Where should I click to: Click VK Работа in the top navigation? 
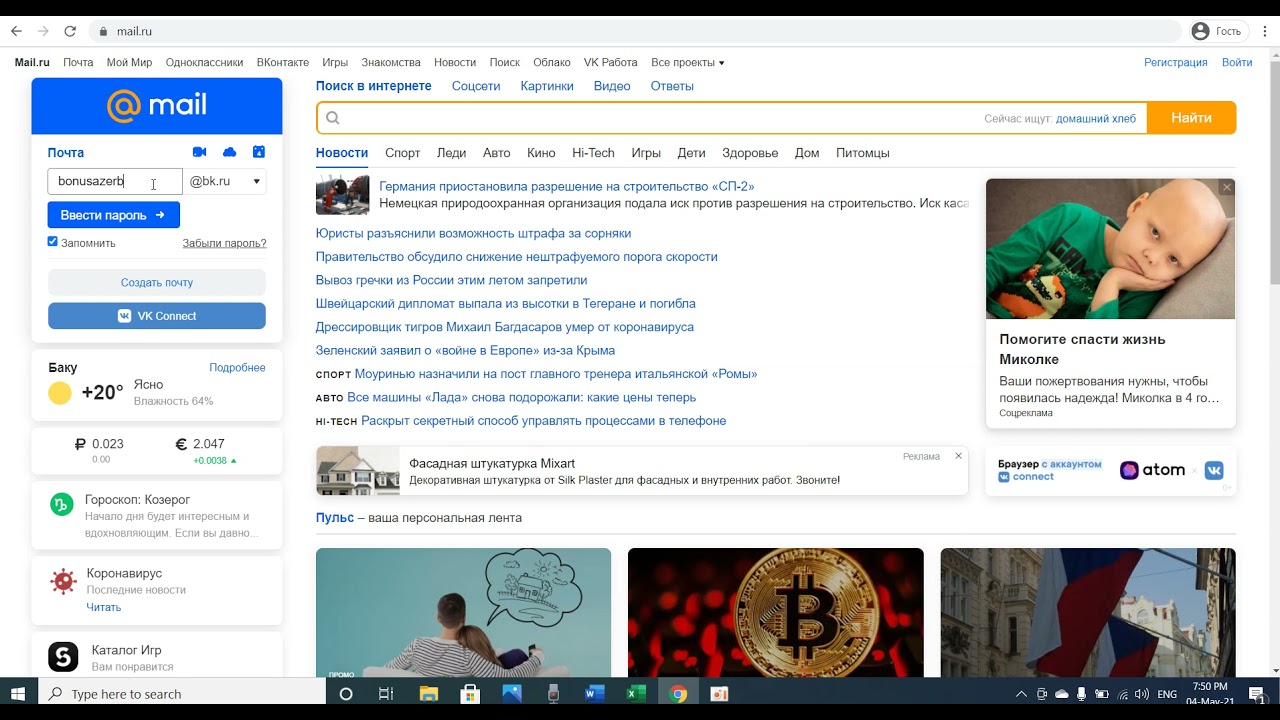610,62
